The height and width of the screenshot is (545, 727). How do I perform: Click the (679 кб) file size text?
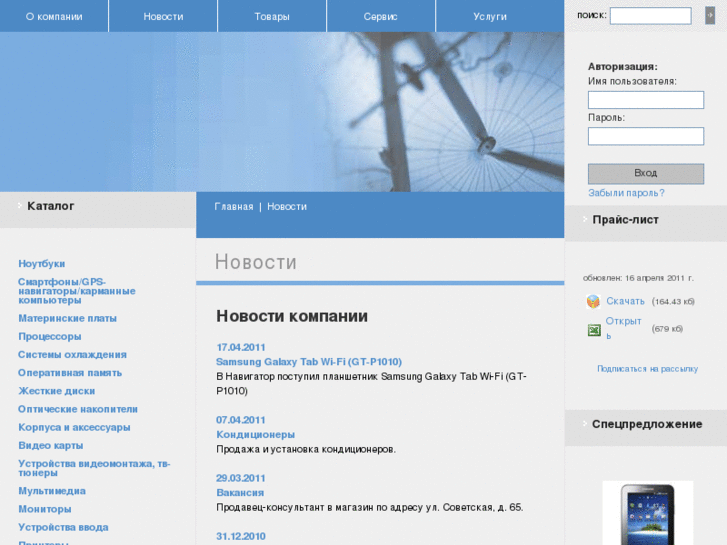(x=667, y=329)
